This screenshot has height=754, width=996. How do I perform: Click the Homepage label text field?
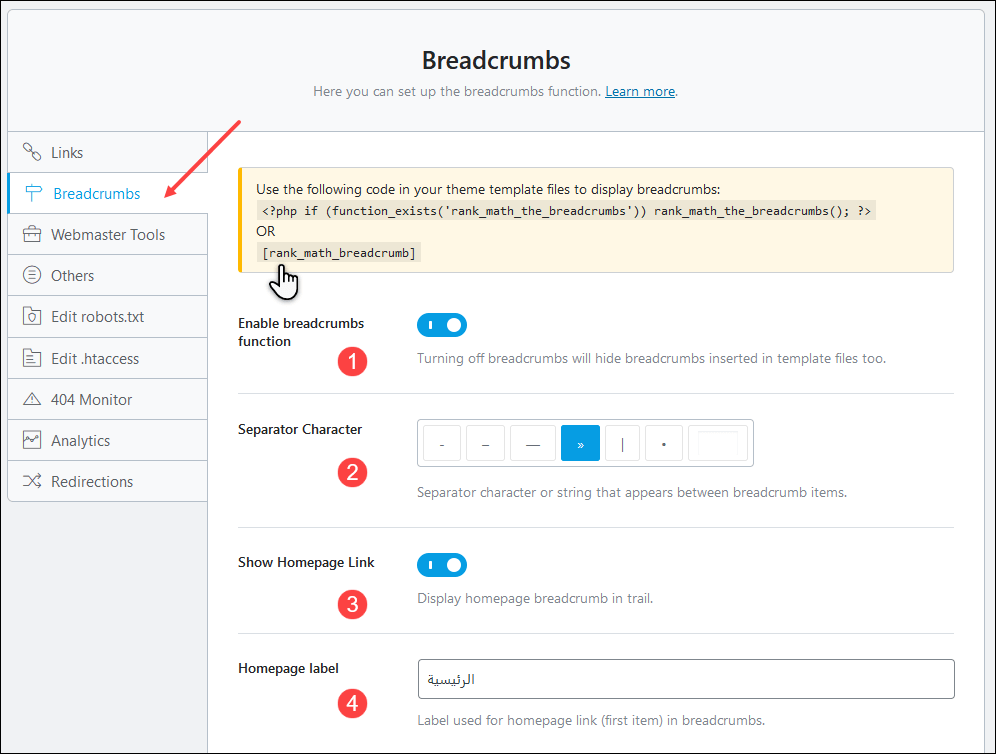point(685,678)
